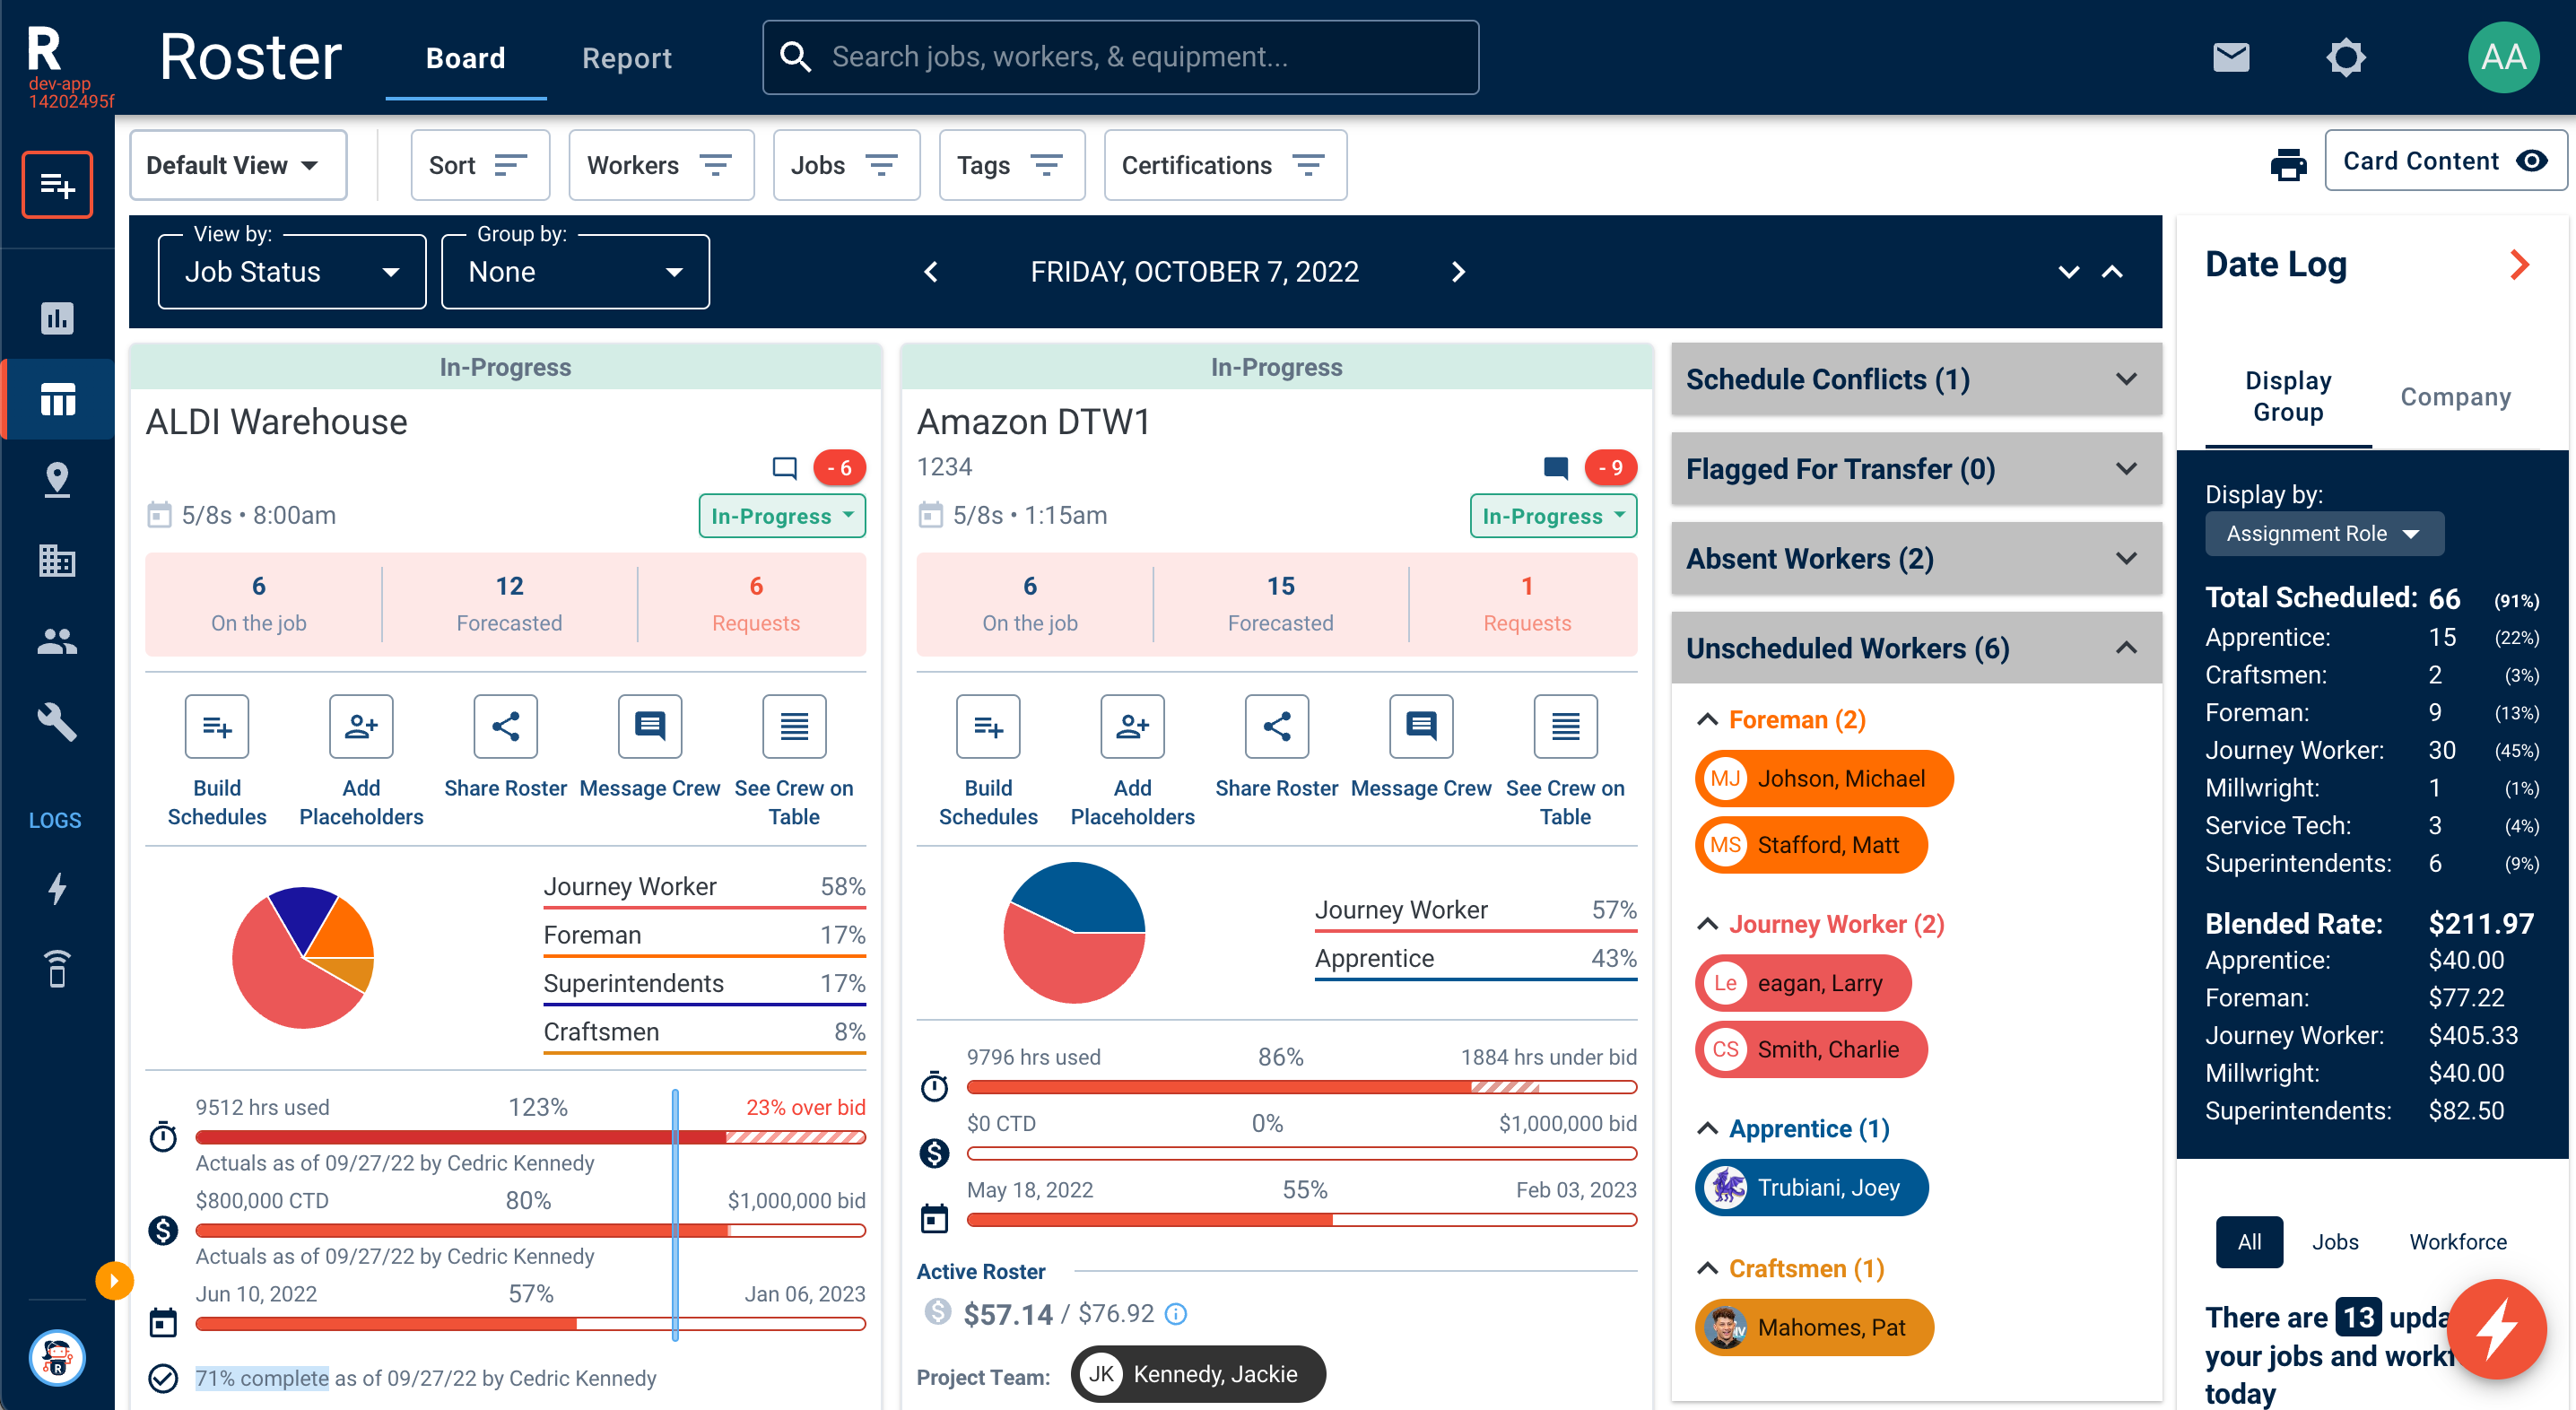The image size is (2576, 1410).
Task: Click the add-to-list sidebar button
Action: (57, 184)
